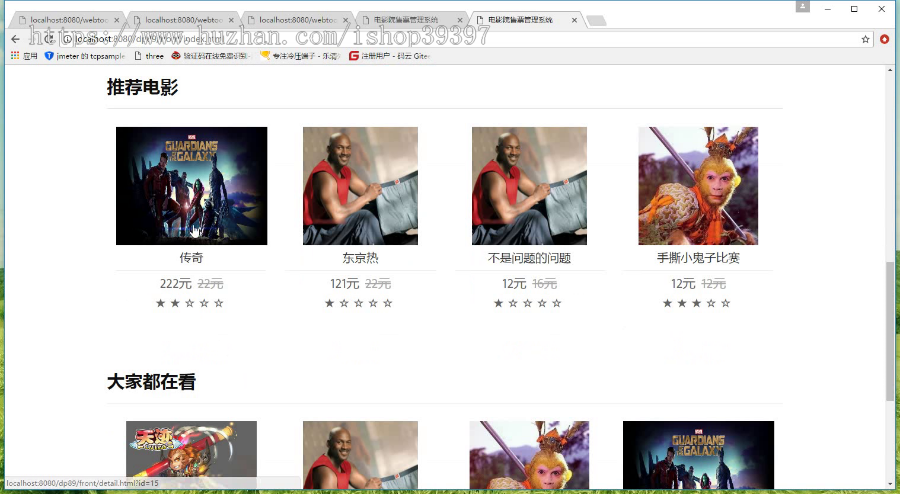Open the Guardians of the Galaxy poster in 大家都在看
900x494 pixels.
(x=698, y=455)
